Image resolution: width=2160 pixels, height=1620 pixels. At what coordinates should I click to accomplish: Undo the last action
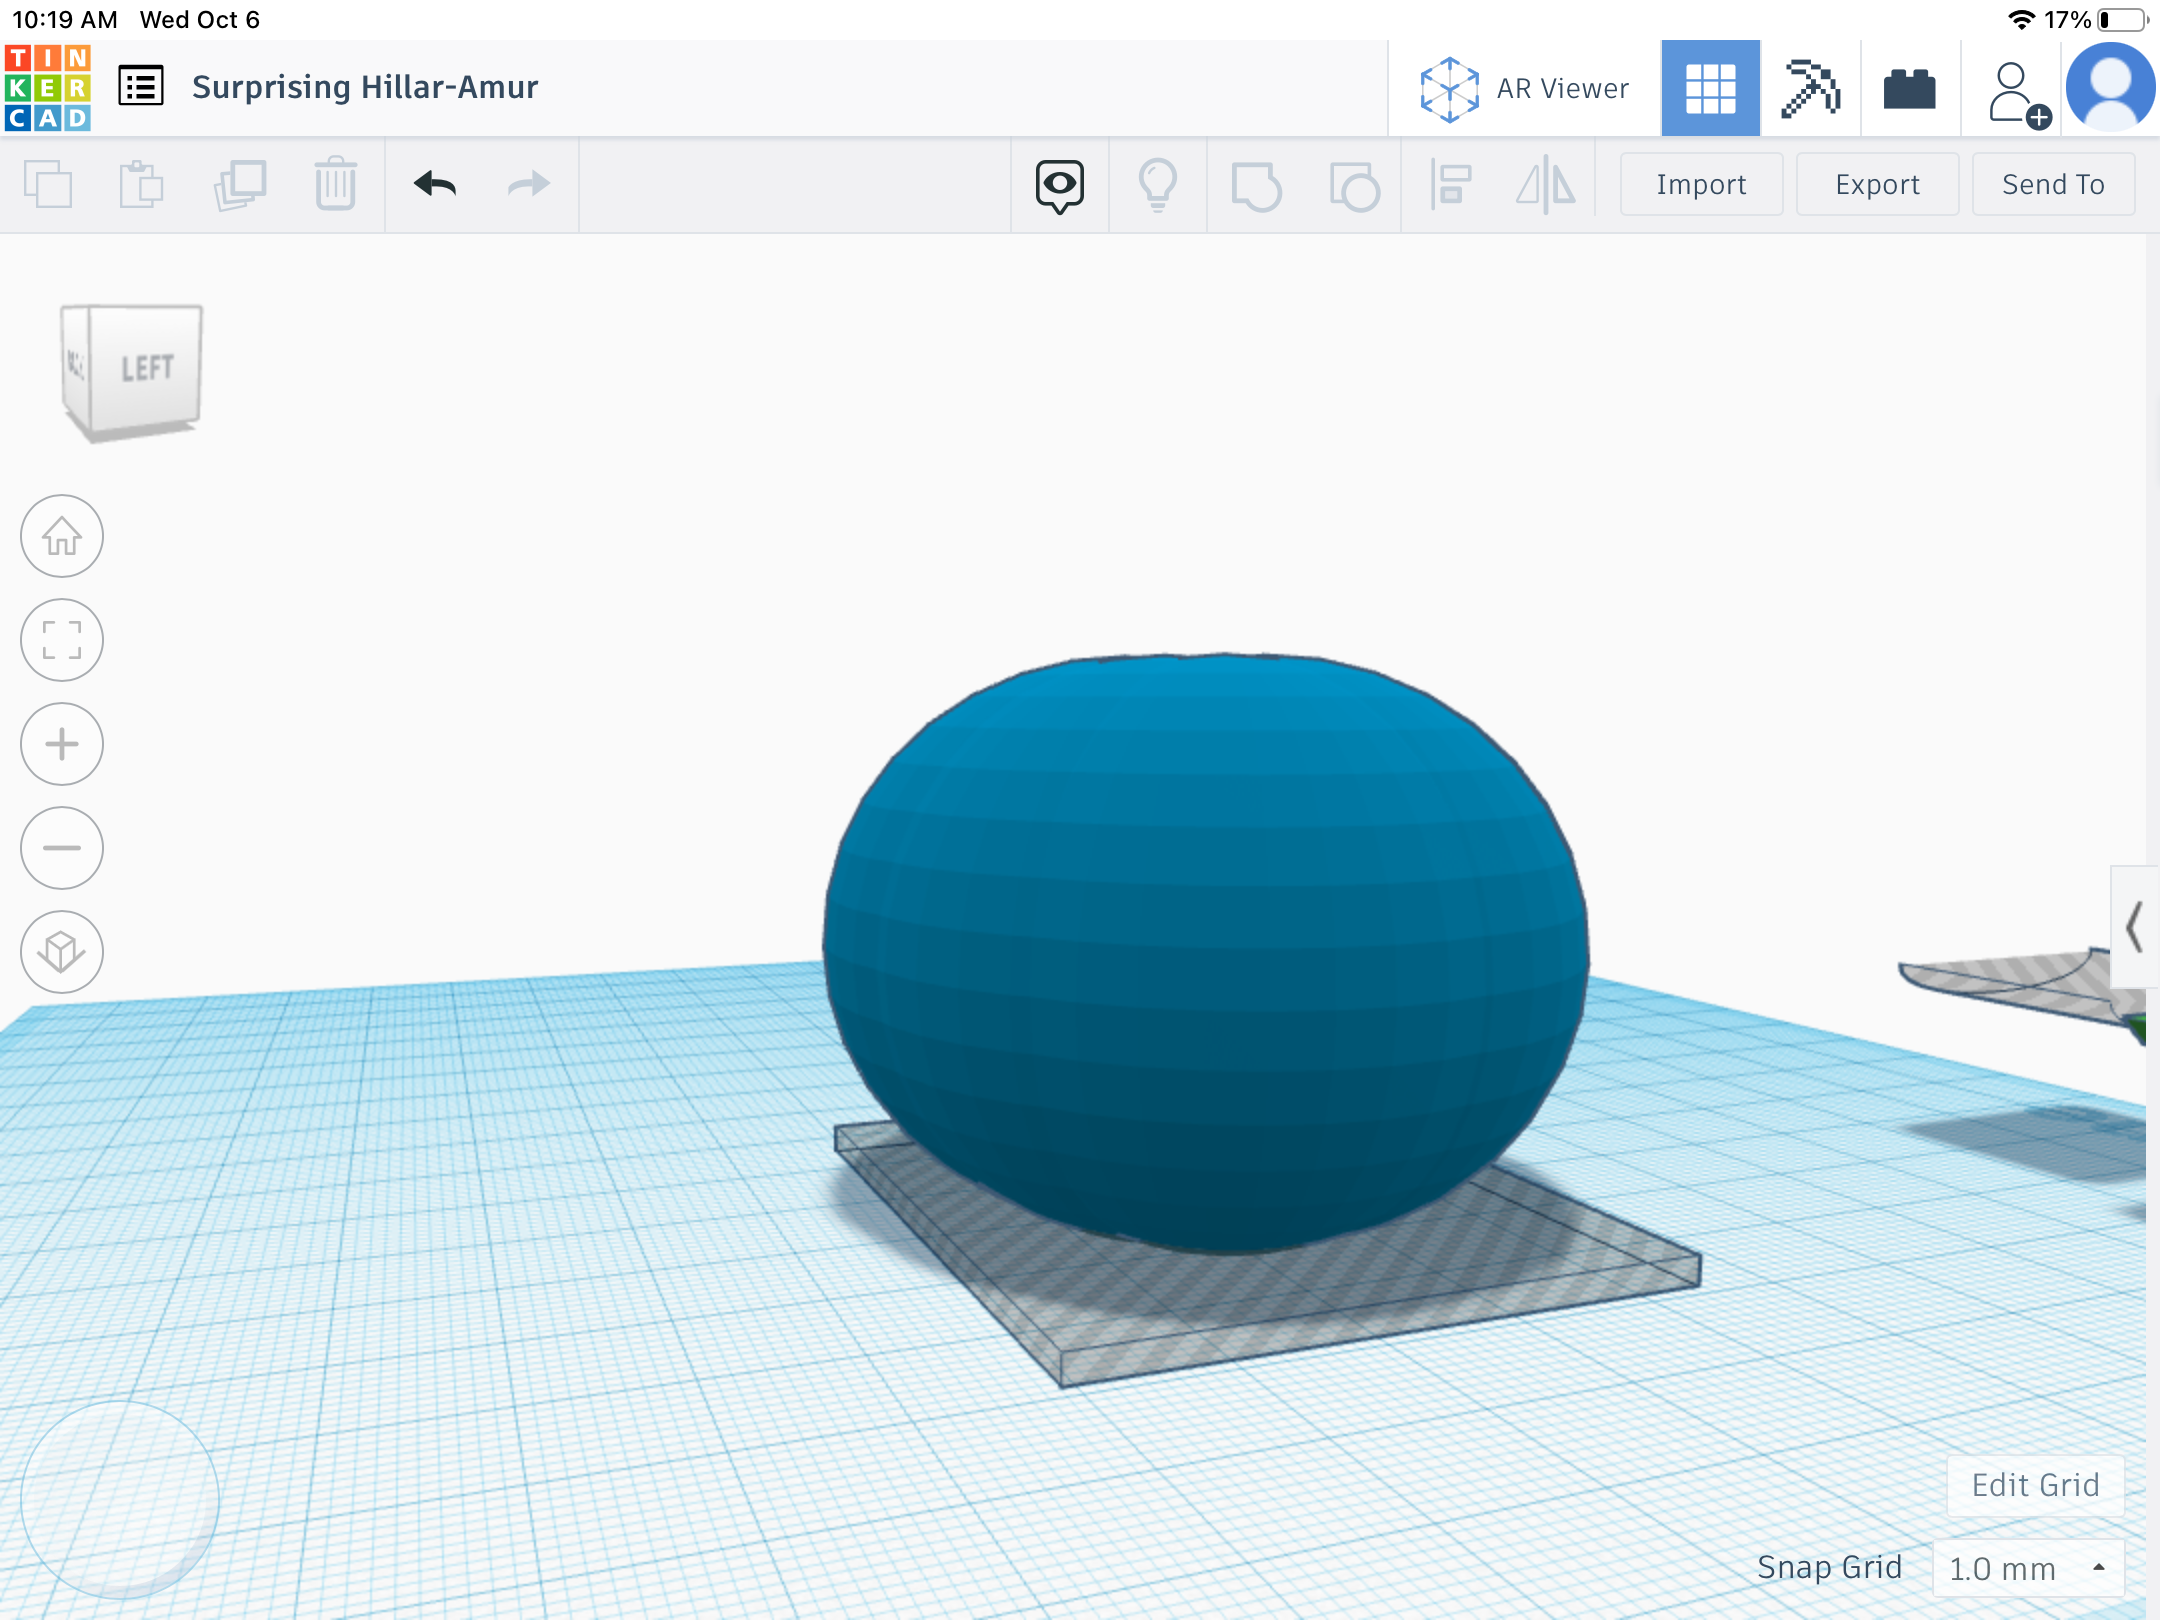point(435,184)
